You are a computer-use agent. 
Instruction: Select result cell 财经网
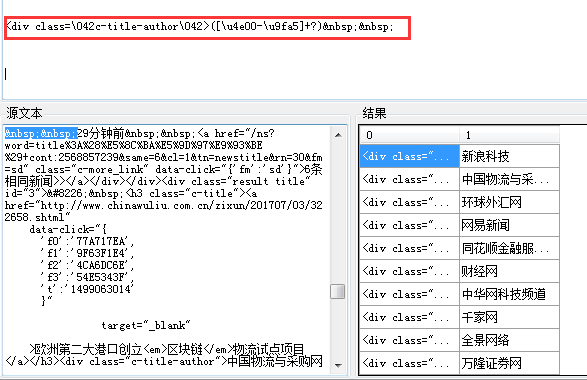point(510,271)
